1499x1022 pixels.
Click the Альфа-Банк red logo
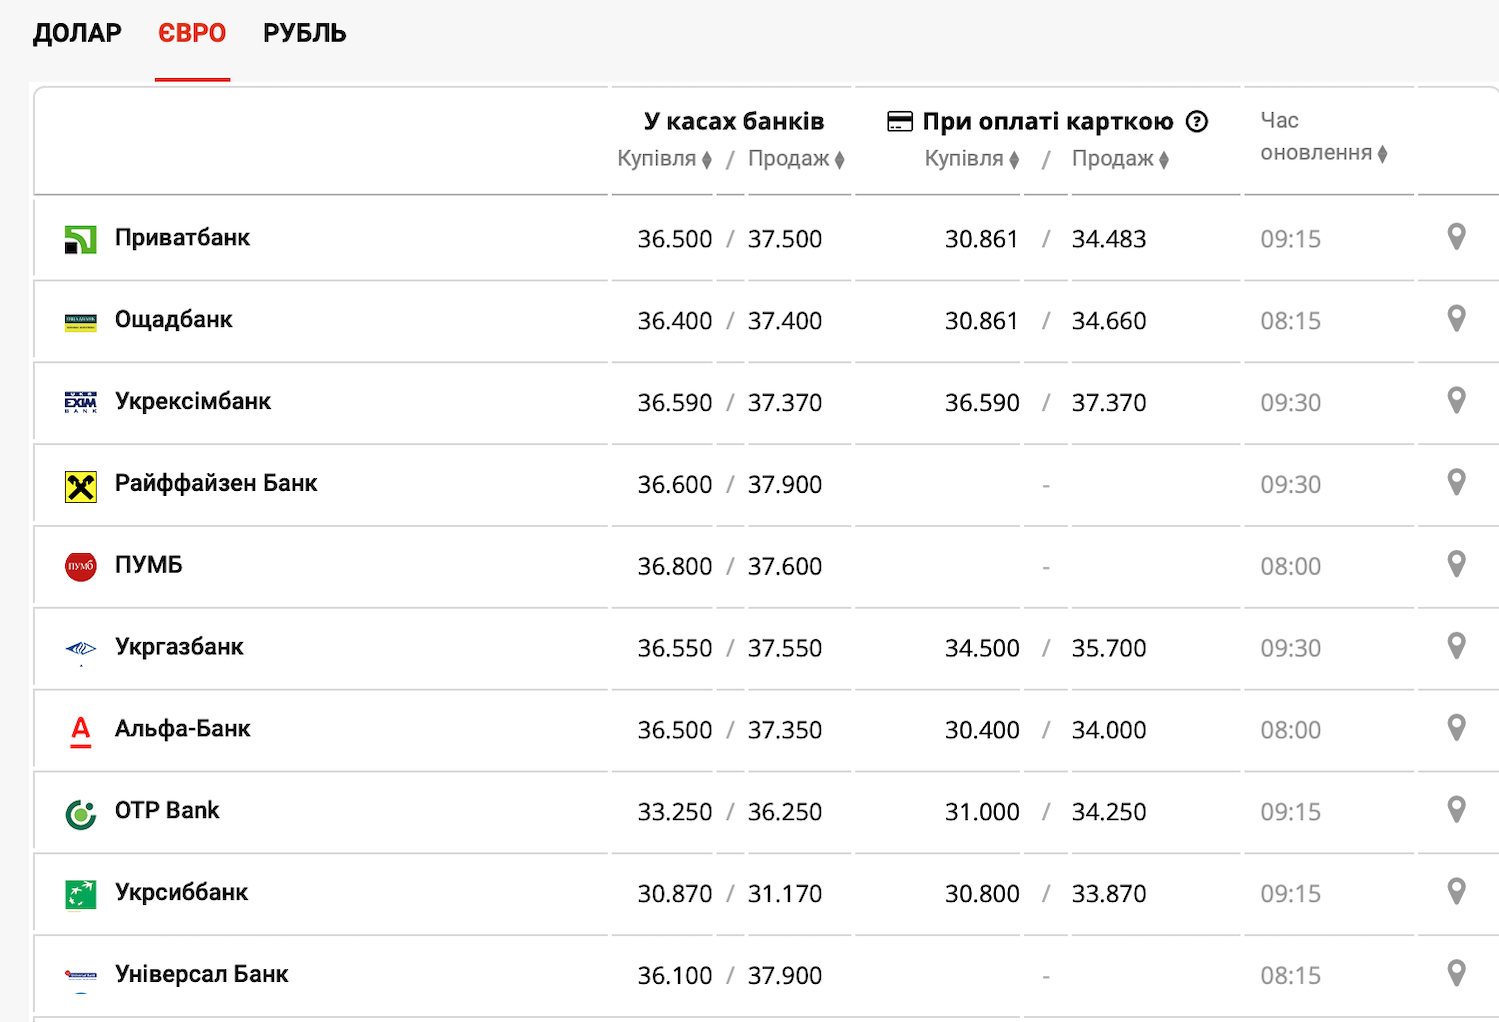(81, 731)
